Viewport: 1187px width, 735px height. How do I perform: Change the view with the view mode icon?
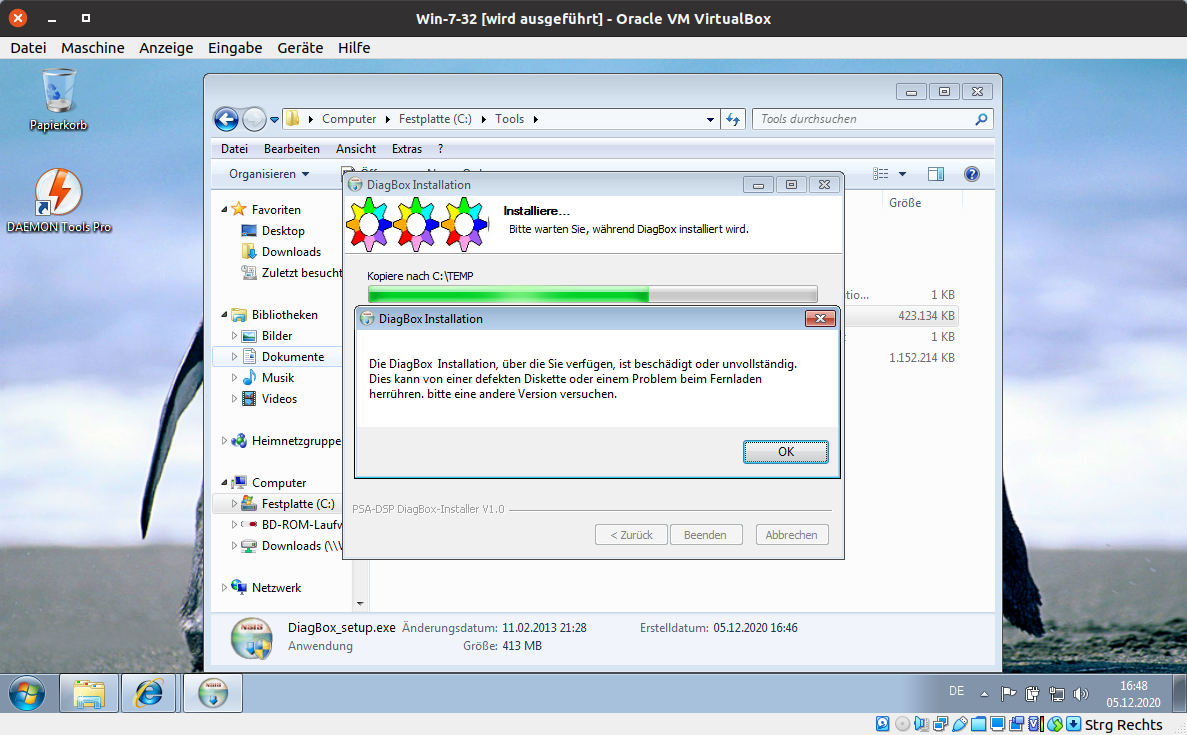(880, 174)
